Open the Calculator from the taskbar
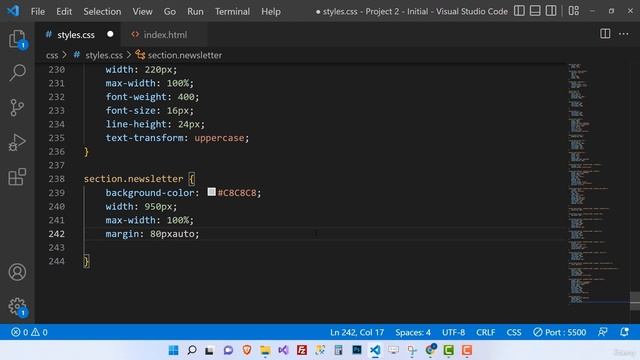This screenshot has height=360, width=640. [x=338, y=350]
